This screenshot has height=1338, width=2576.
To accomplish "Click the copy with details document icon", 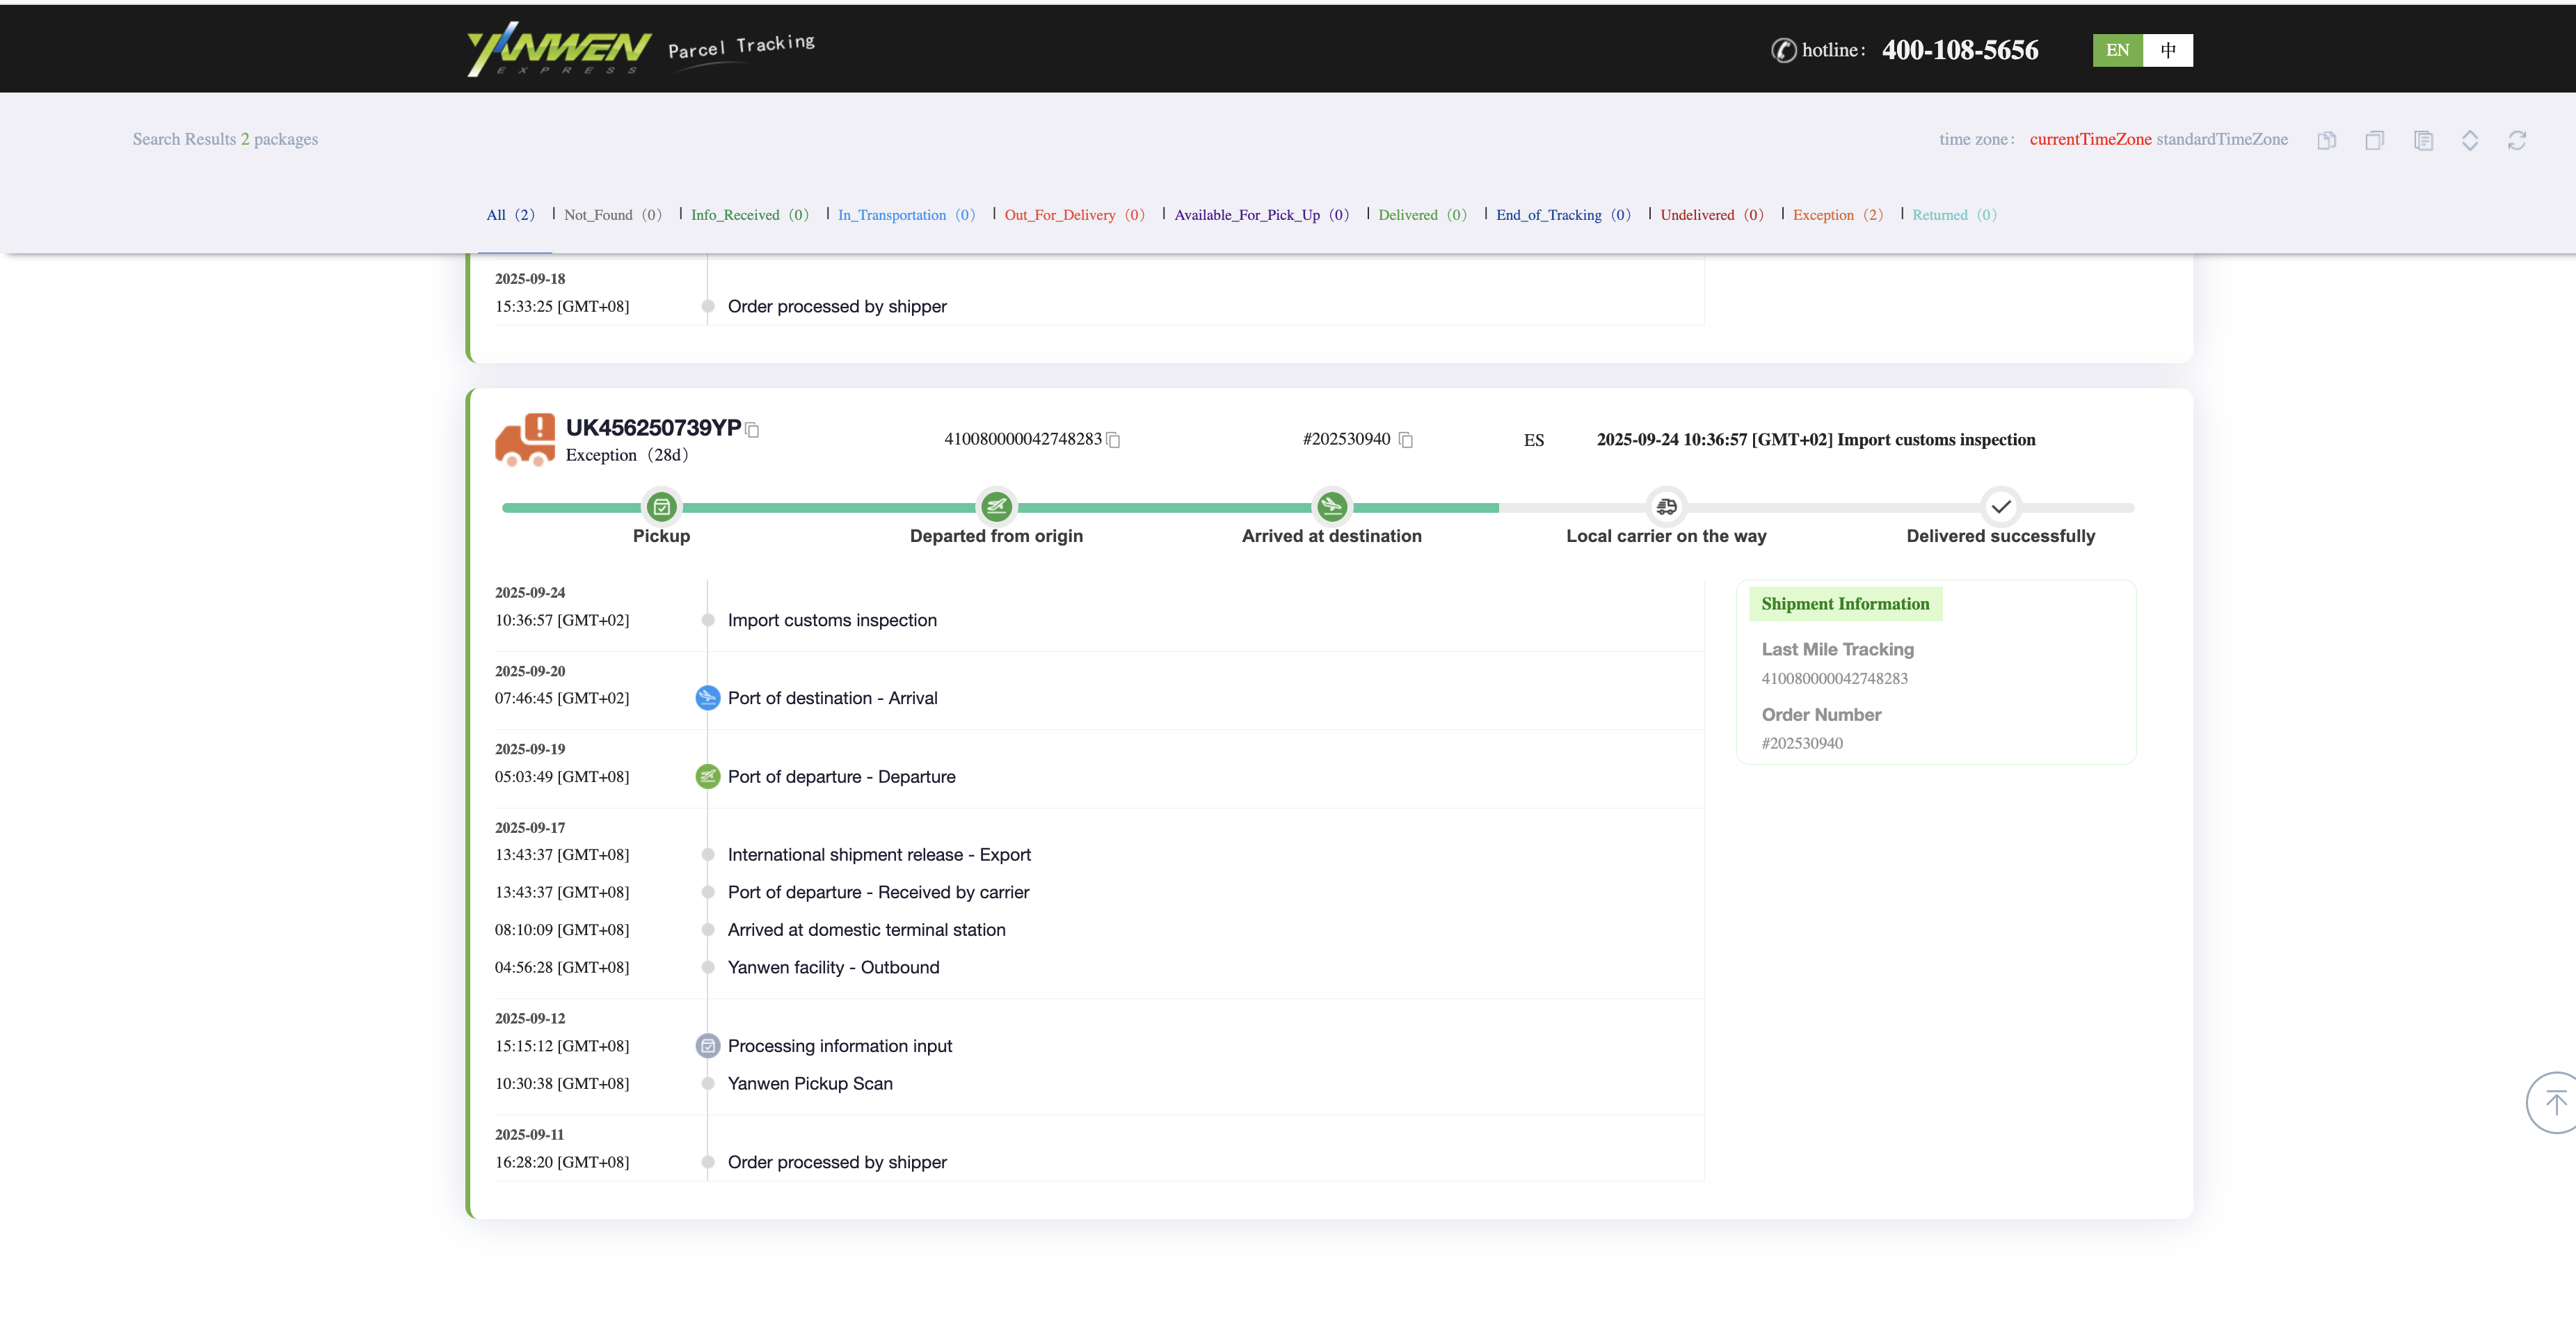I will click(2422, 140).
